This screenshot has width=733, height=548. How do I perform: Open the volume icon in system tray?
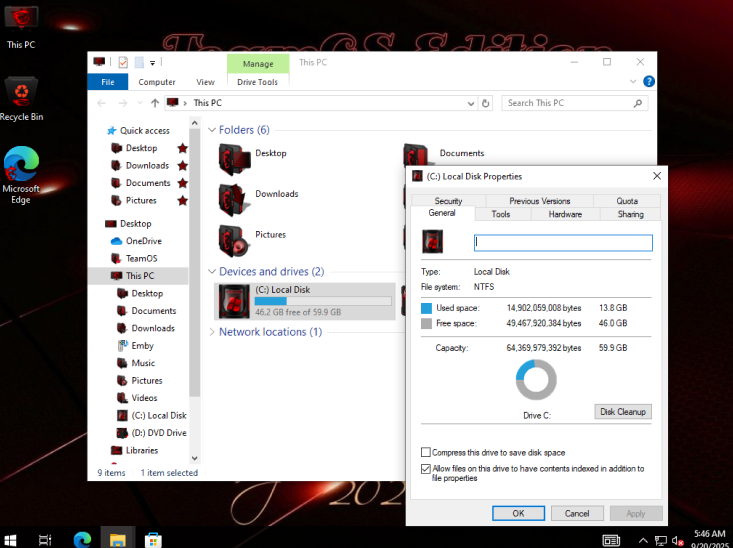point(677,541)
